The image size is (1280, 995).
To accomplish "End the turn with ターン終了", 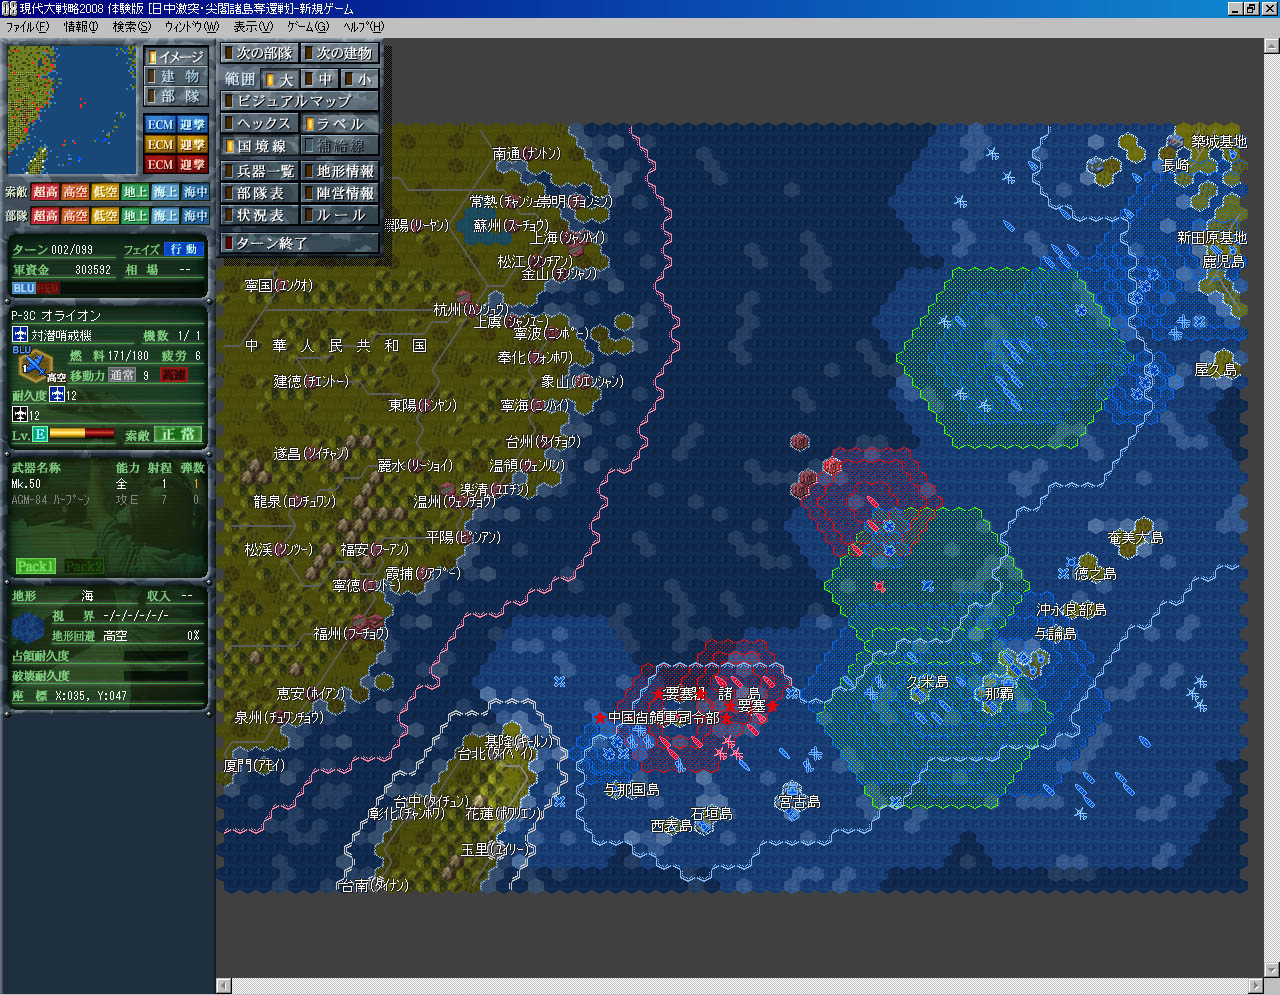I will tap(299, 243).
